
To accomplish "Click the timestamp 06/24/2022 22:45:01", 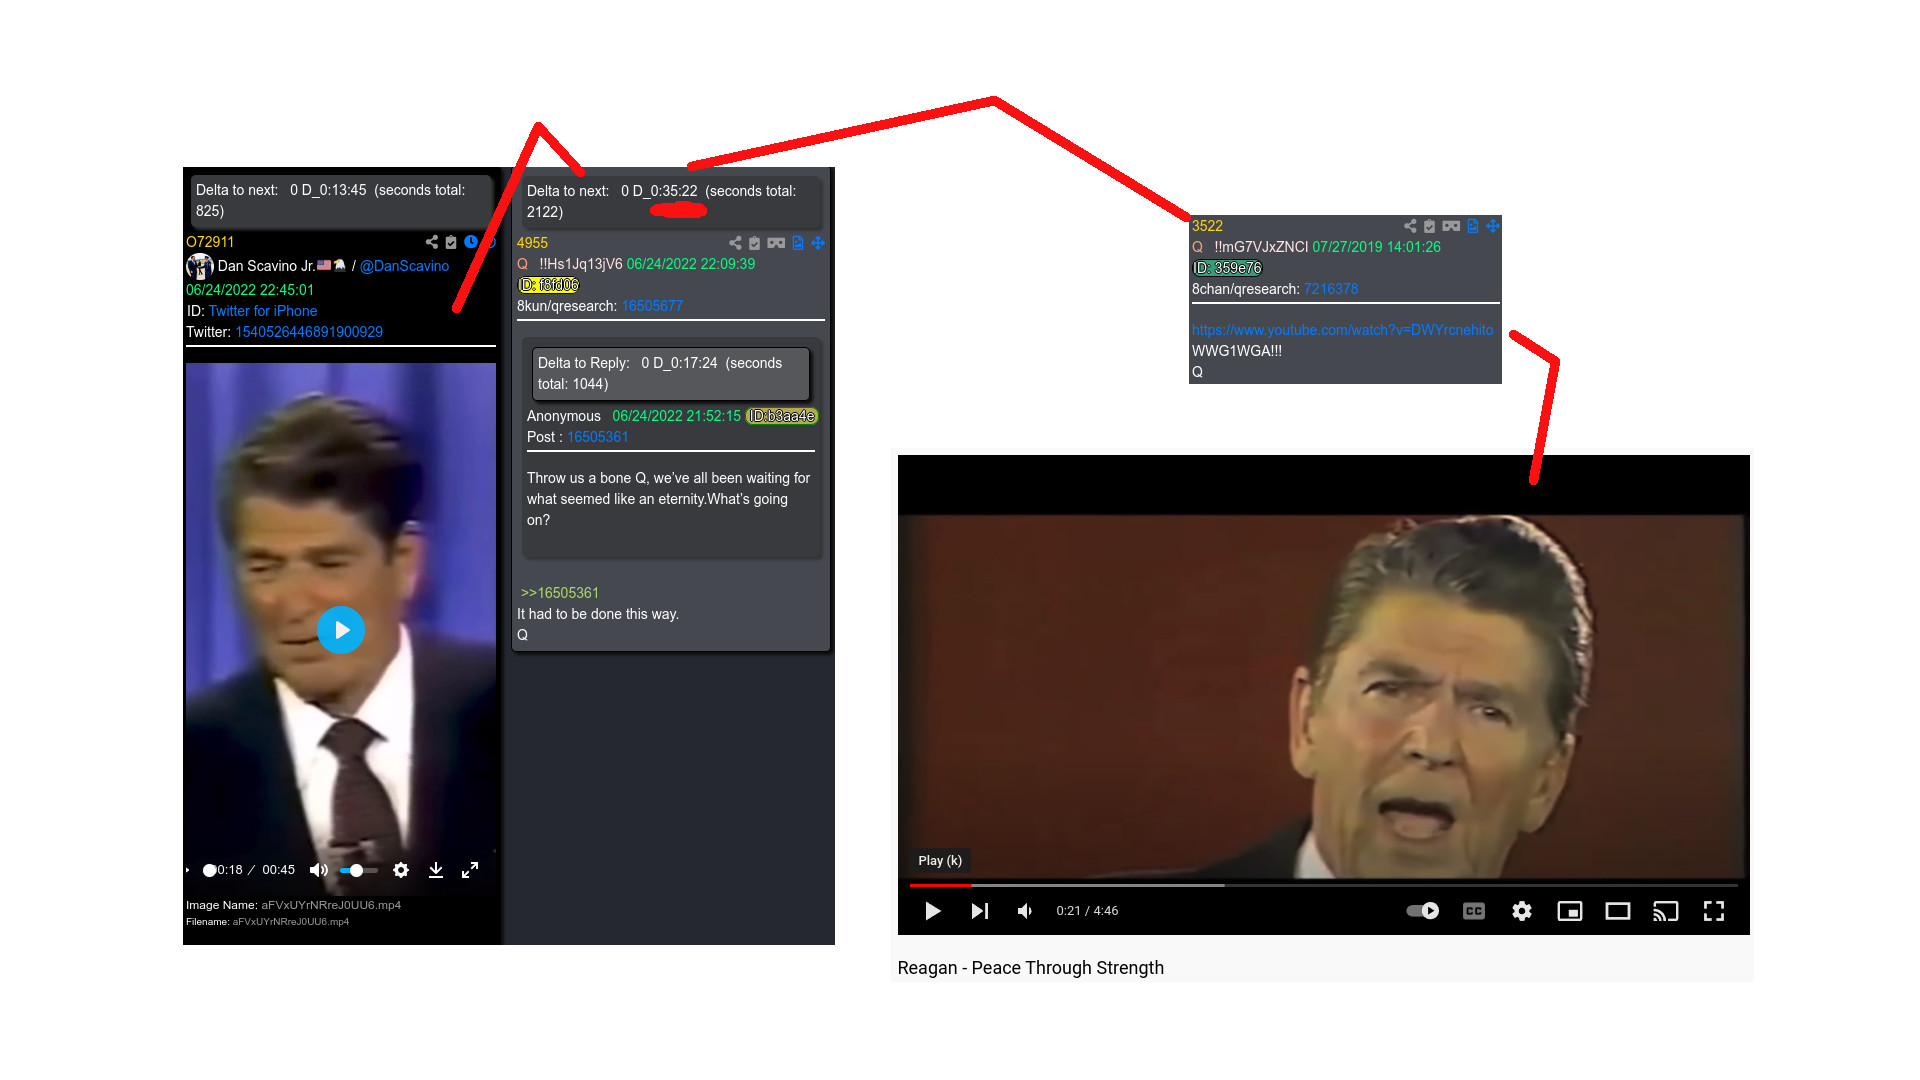I will click(250, 290).
